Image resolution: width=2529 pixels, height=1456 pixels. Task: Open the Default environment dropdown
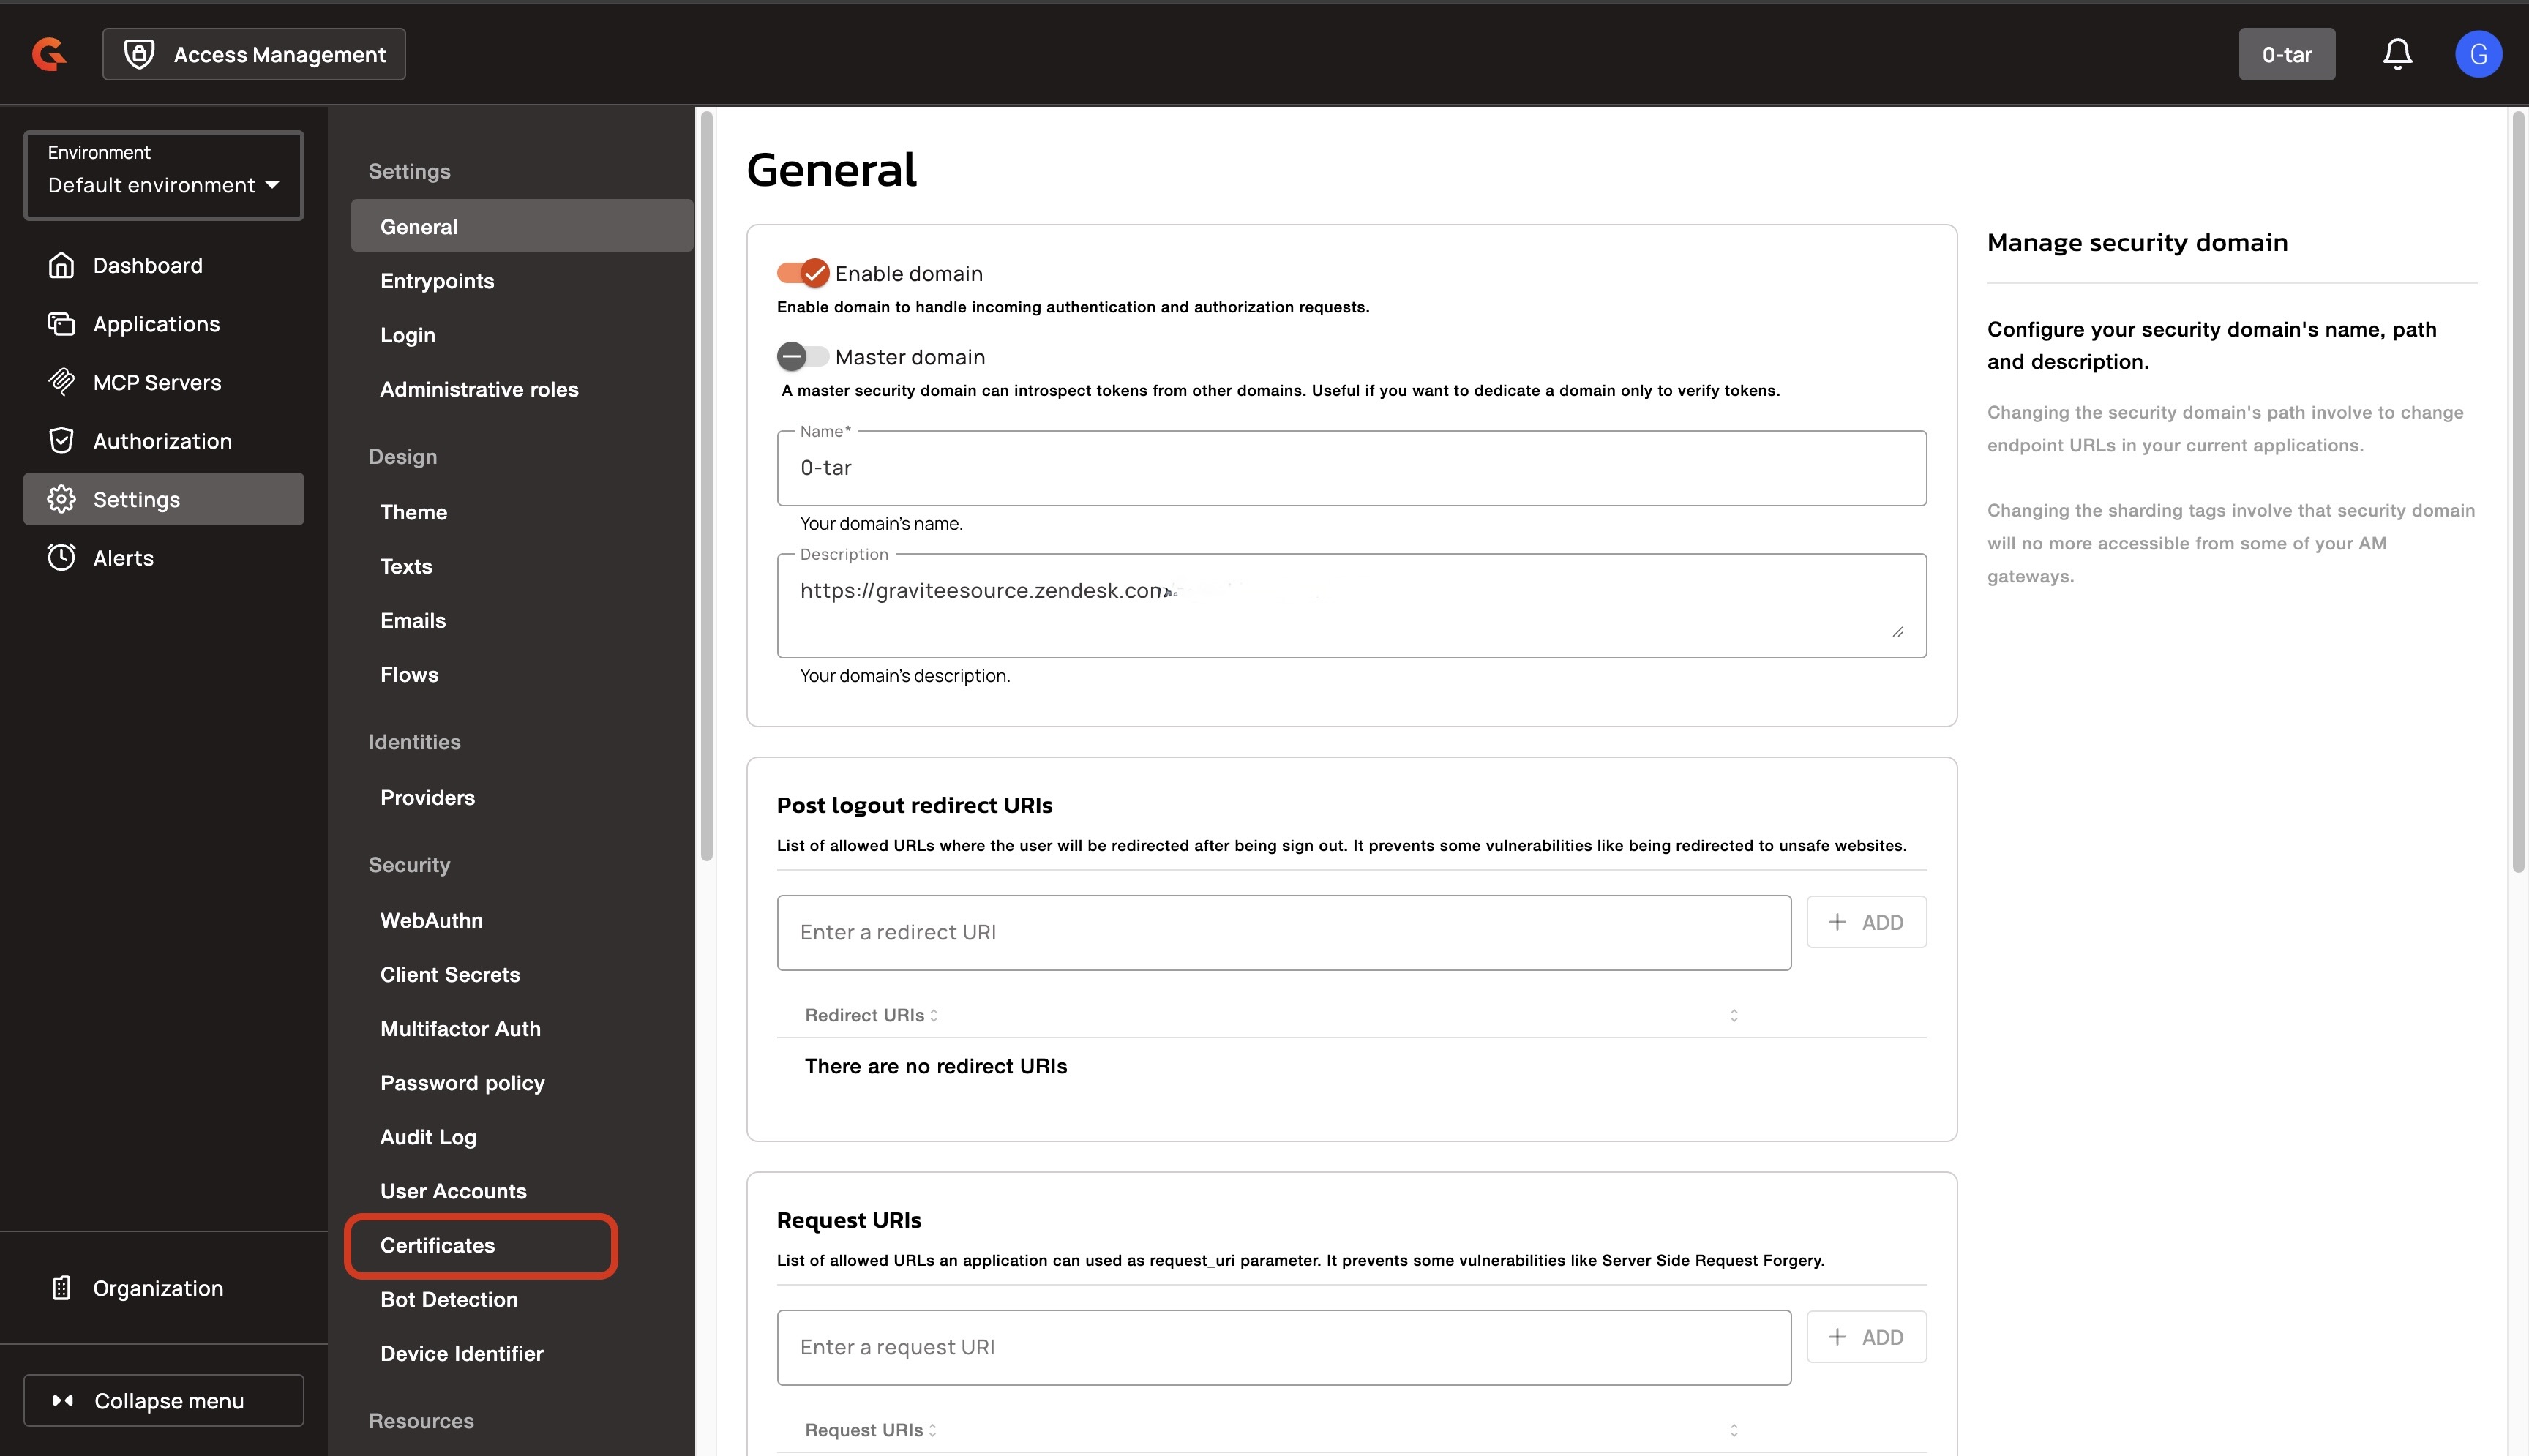click(163, 185)
